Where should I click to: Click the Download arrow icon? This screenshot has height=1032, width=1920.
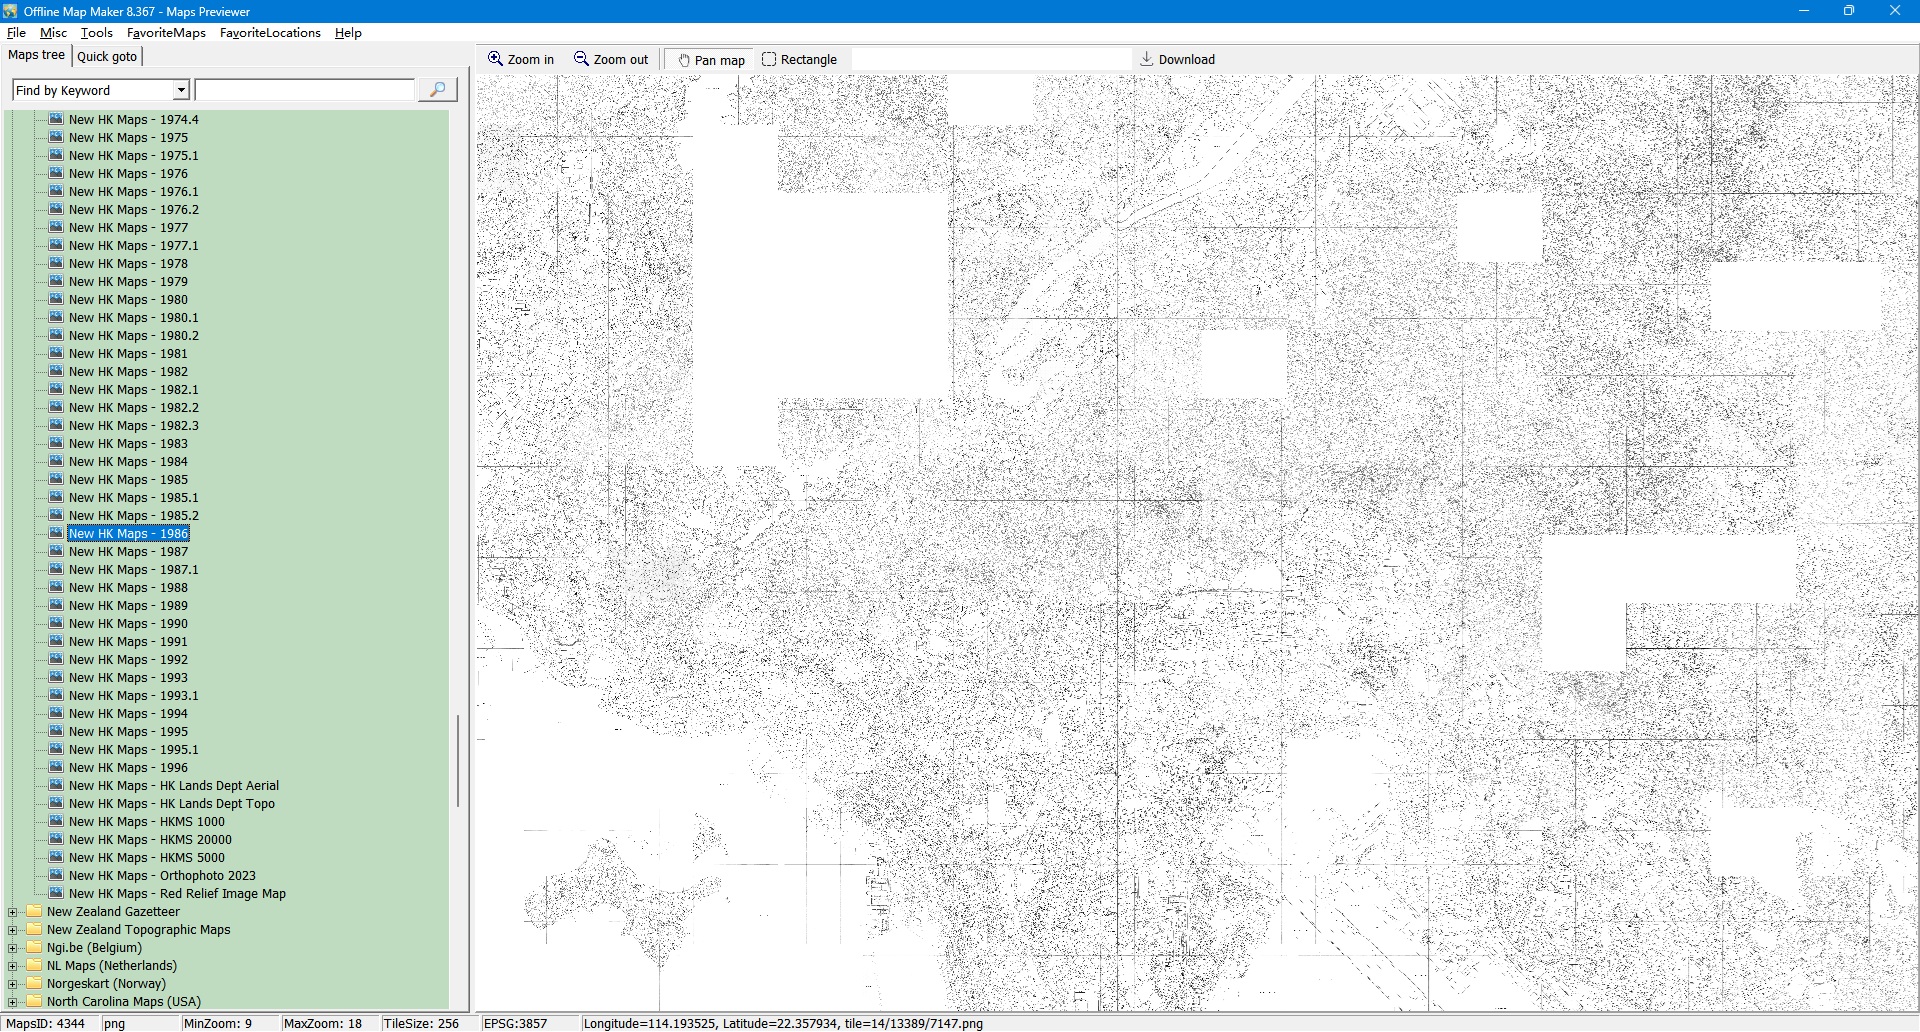pos(1147,59)
